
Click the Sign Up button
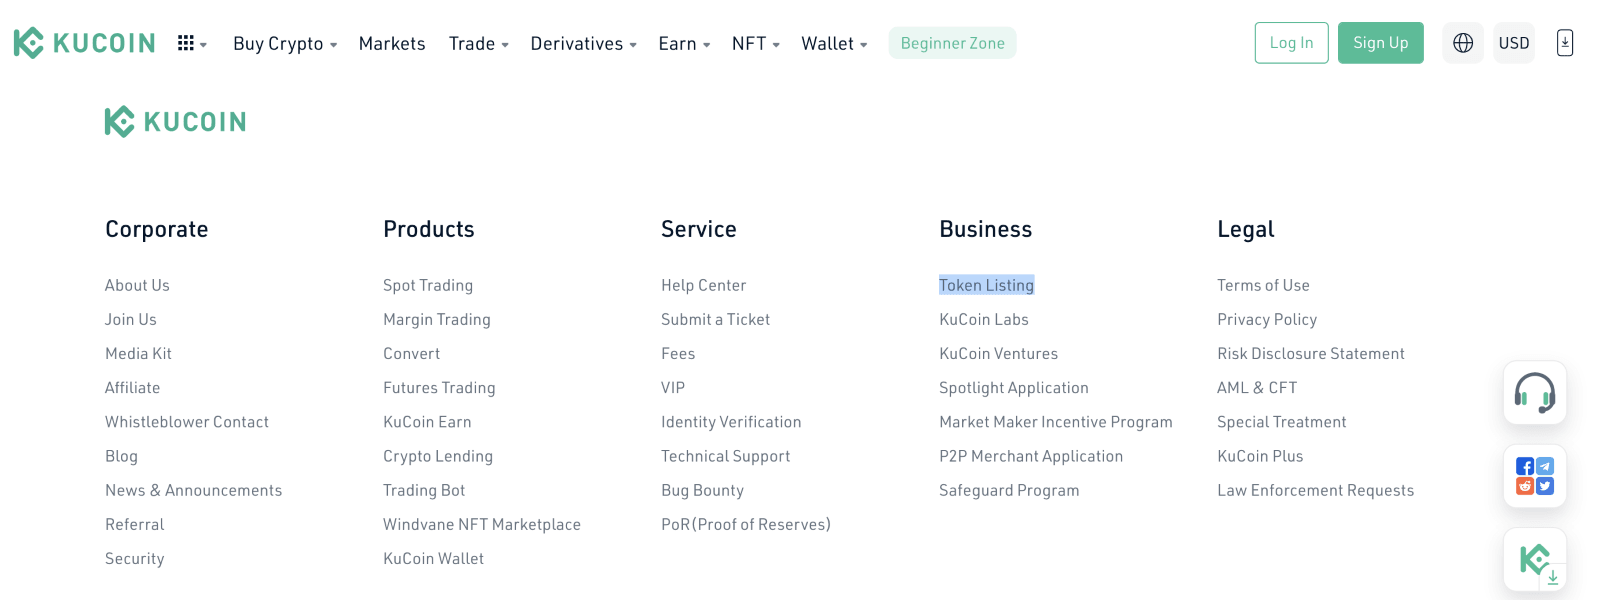(x=1380, y=43)
